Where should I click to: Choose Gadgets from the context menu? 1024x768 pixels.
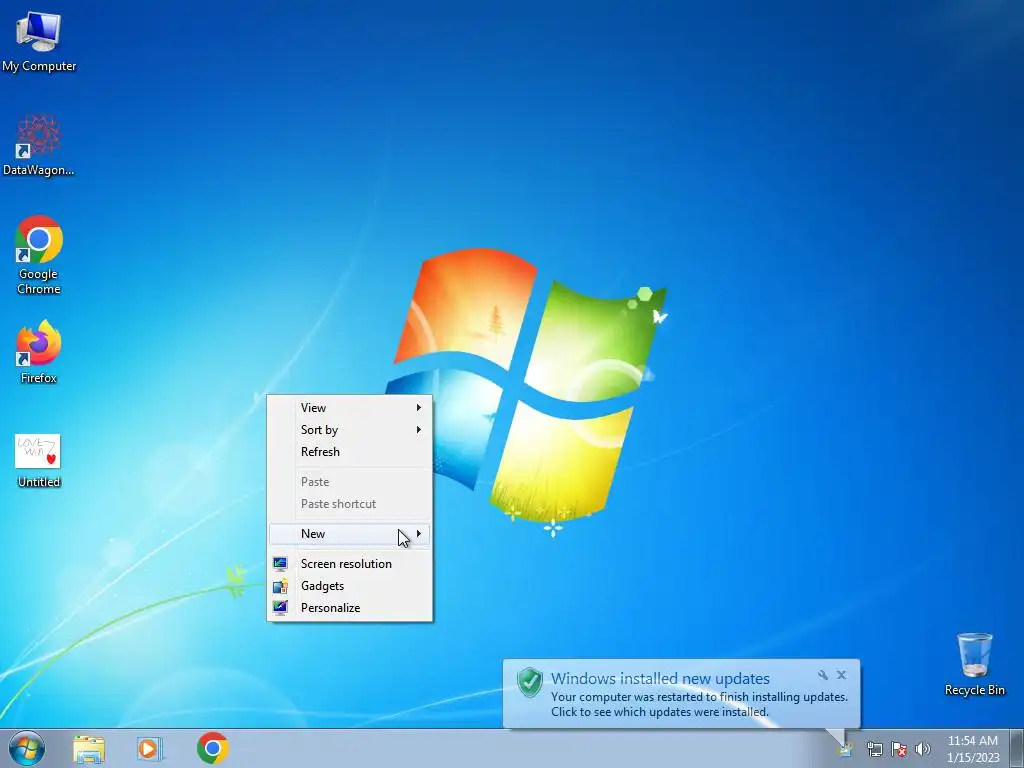pos(349,586)
